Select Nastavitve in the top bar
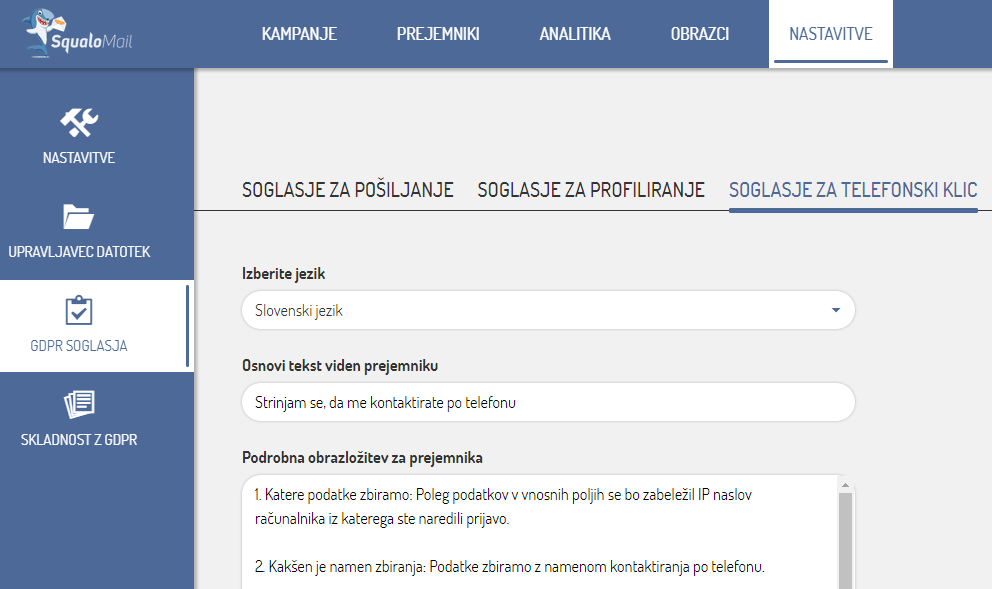The image size is (992, 589). (830, 34)
